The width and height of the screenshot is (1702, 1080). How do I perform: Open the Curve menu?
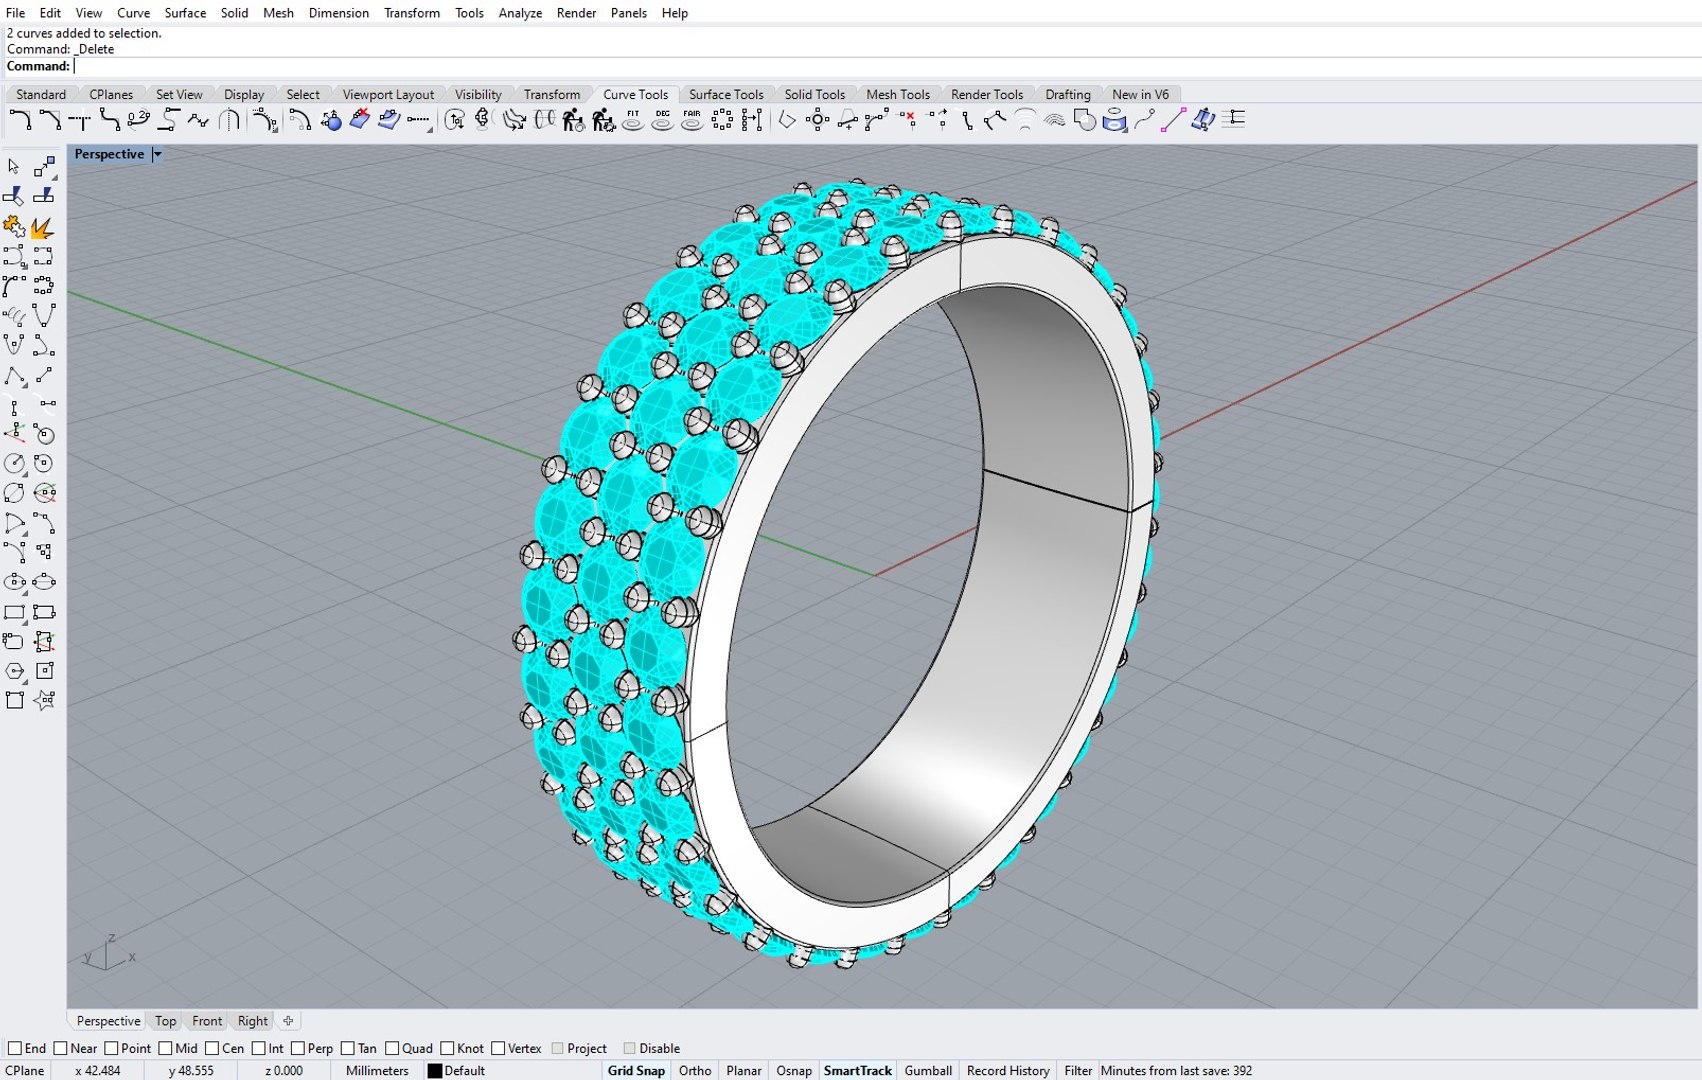(x=133, y=13)
